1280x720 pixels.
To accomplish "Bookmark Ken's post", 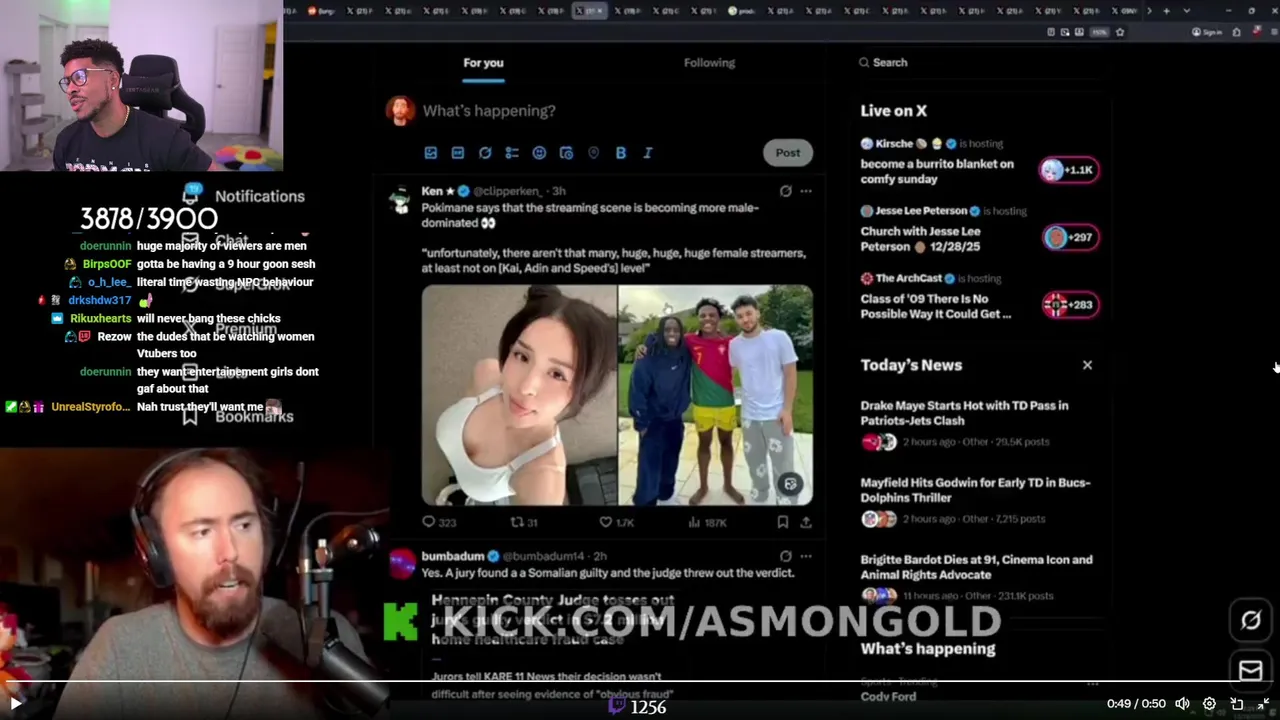I will [x=783, y=522].
